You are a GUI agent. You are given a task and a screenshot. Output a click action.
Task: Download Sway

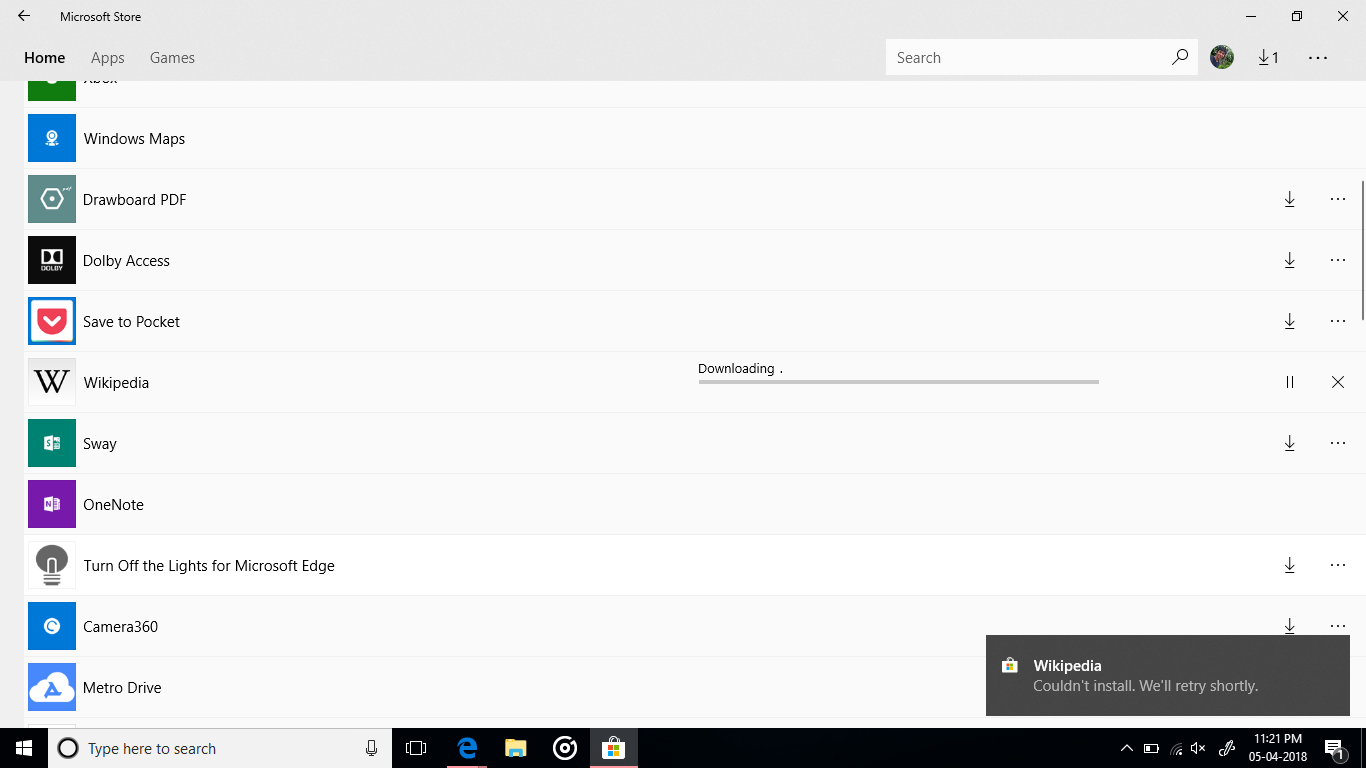click(1290, 443)
